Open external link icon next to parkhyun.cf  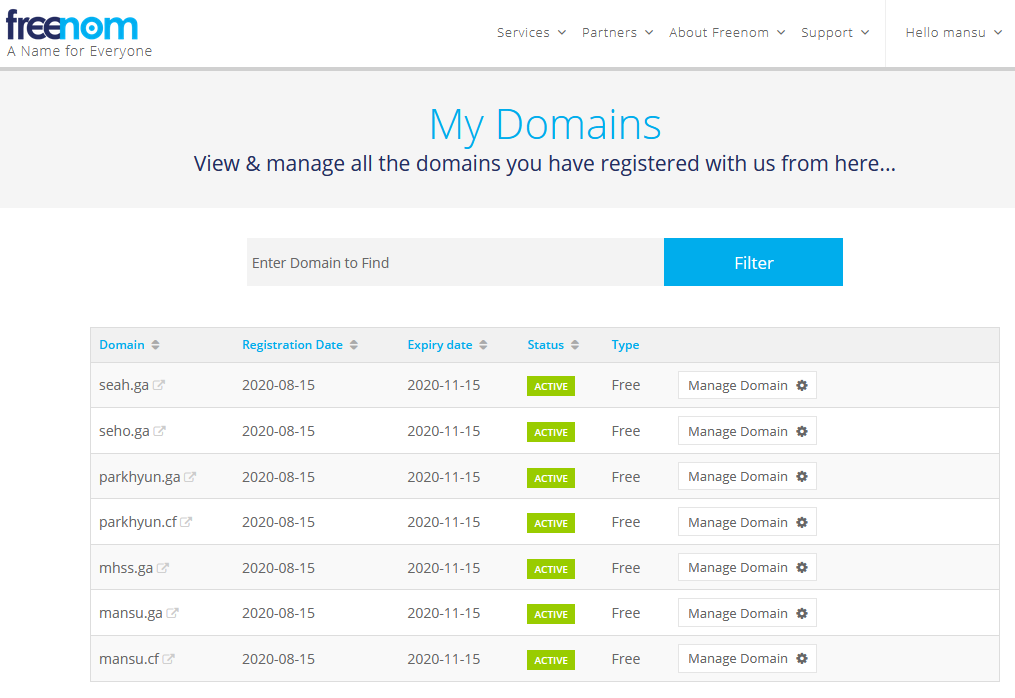pos(186,522)
